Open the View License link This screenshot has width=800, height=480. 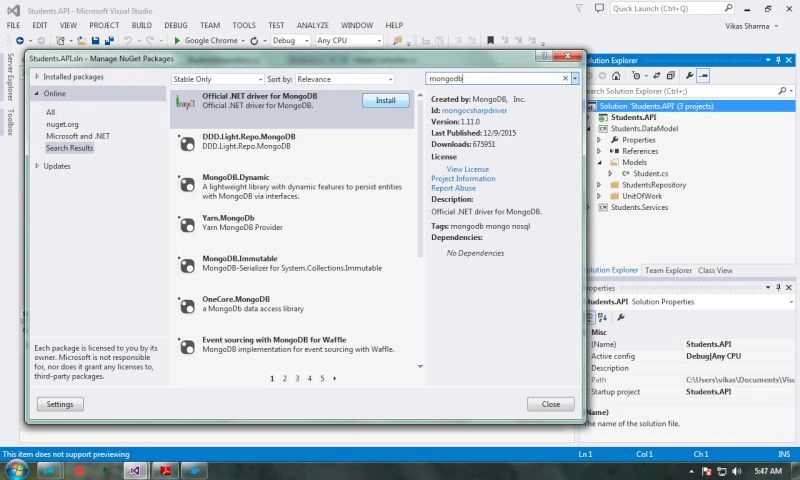(x=467, y=169)
